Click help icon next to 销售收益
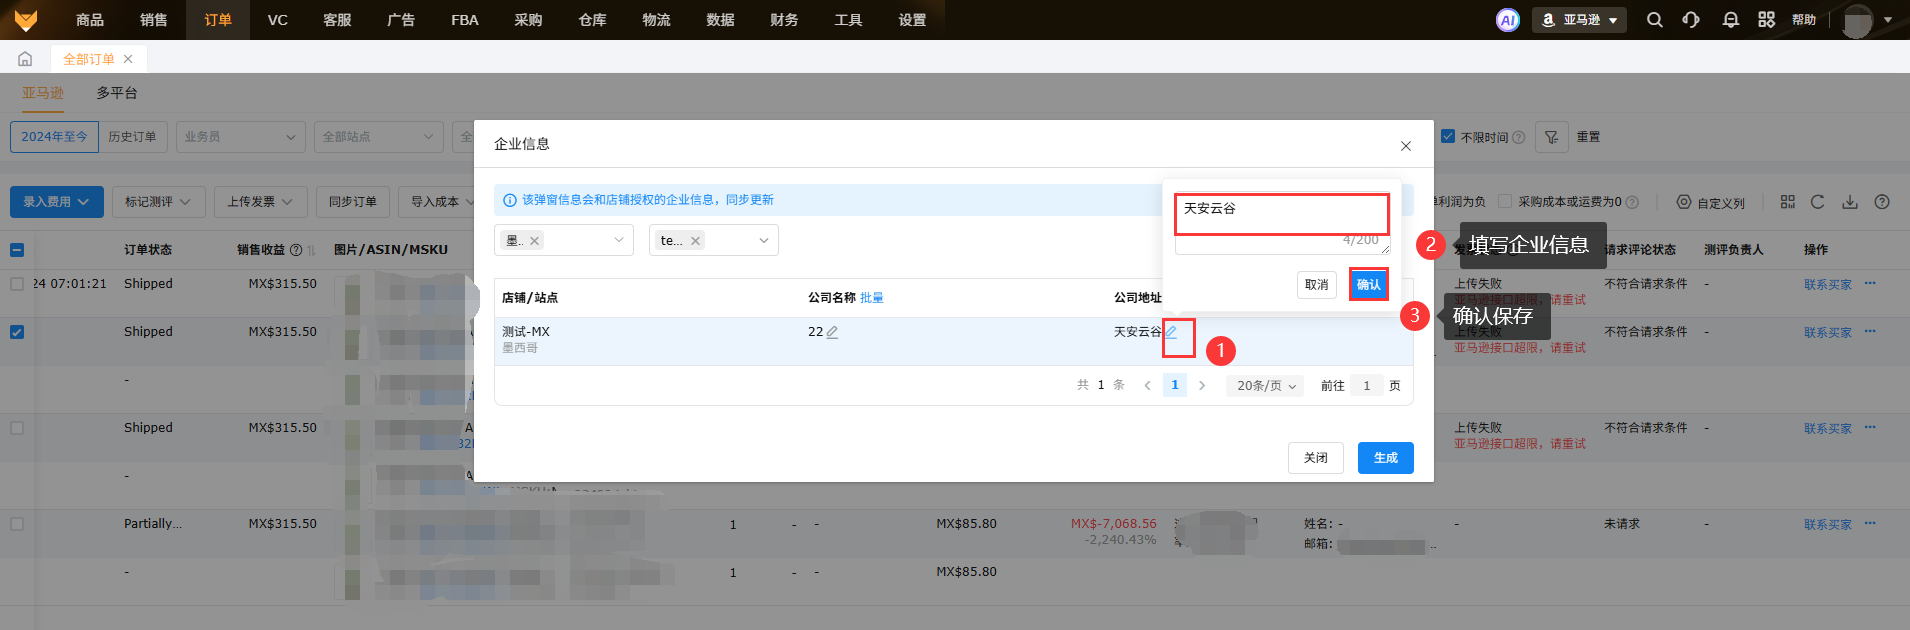Image resolution: width=1910 pixels, height=630 pixels. coord(295,250)
